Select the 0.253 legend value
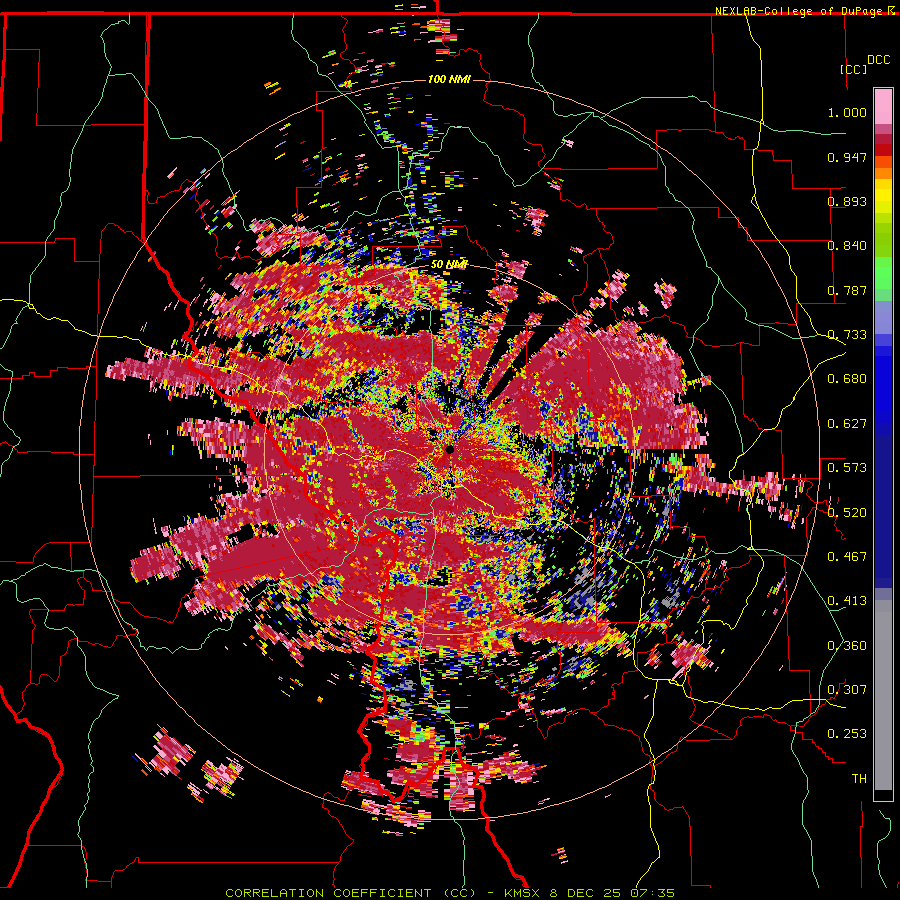Viewport: 900px width, 900px height. 847,734
